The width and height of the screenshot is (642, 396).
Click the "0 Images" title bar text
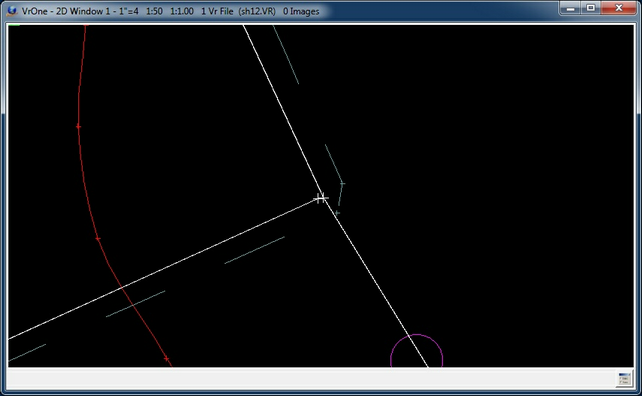(301, 11)
